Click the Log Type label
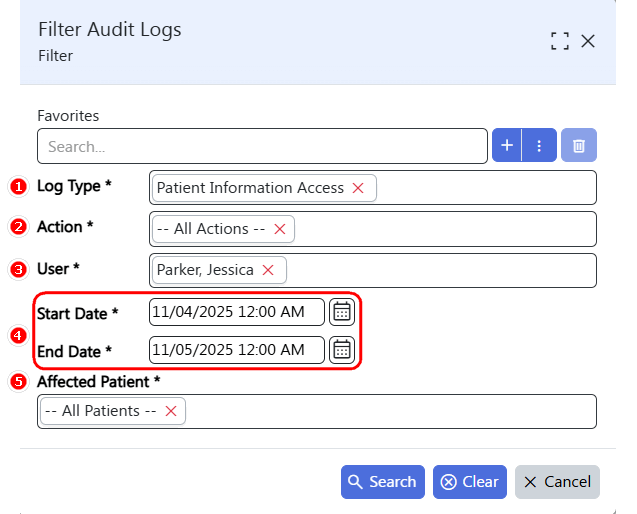637x514 pixels. click(74, 186)
